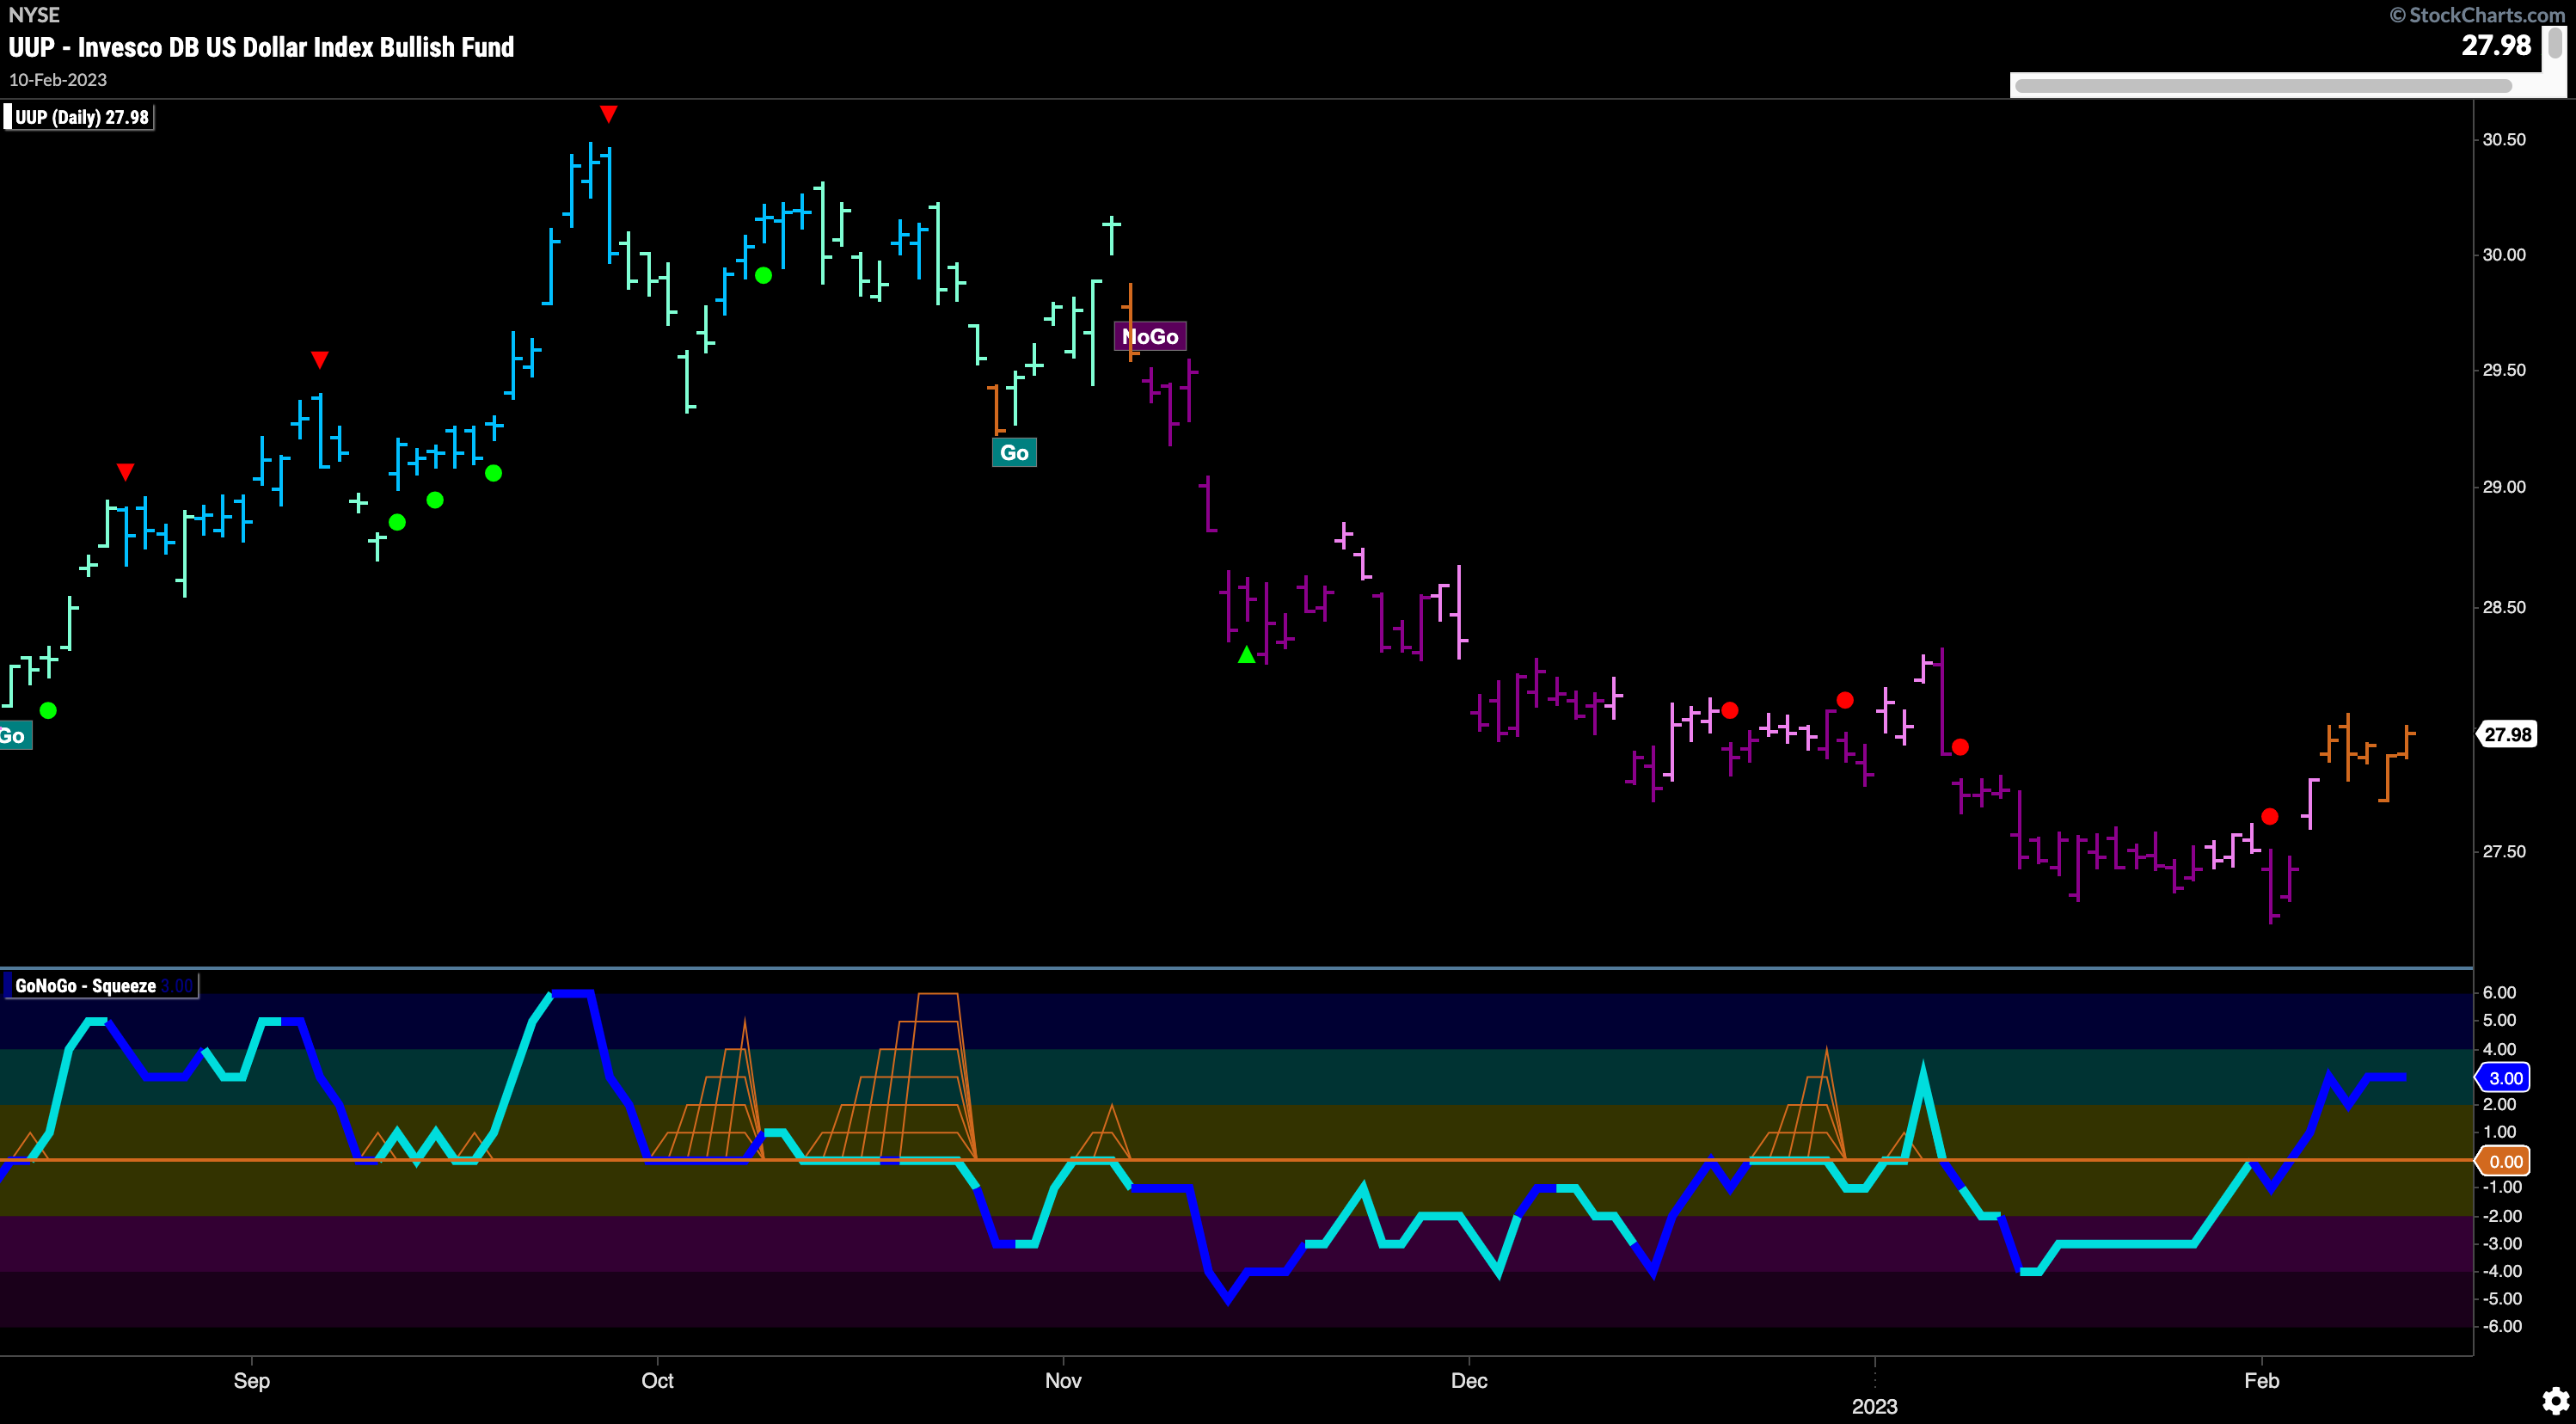The image size is (2576, 1424).
Task: Click the red down-triangle marker in late August
Action: pyautogui.click(x=125, y=471)
